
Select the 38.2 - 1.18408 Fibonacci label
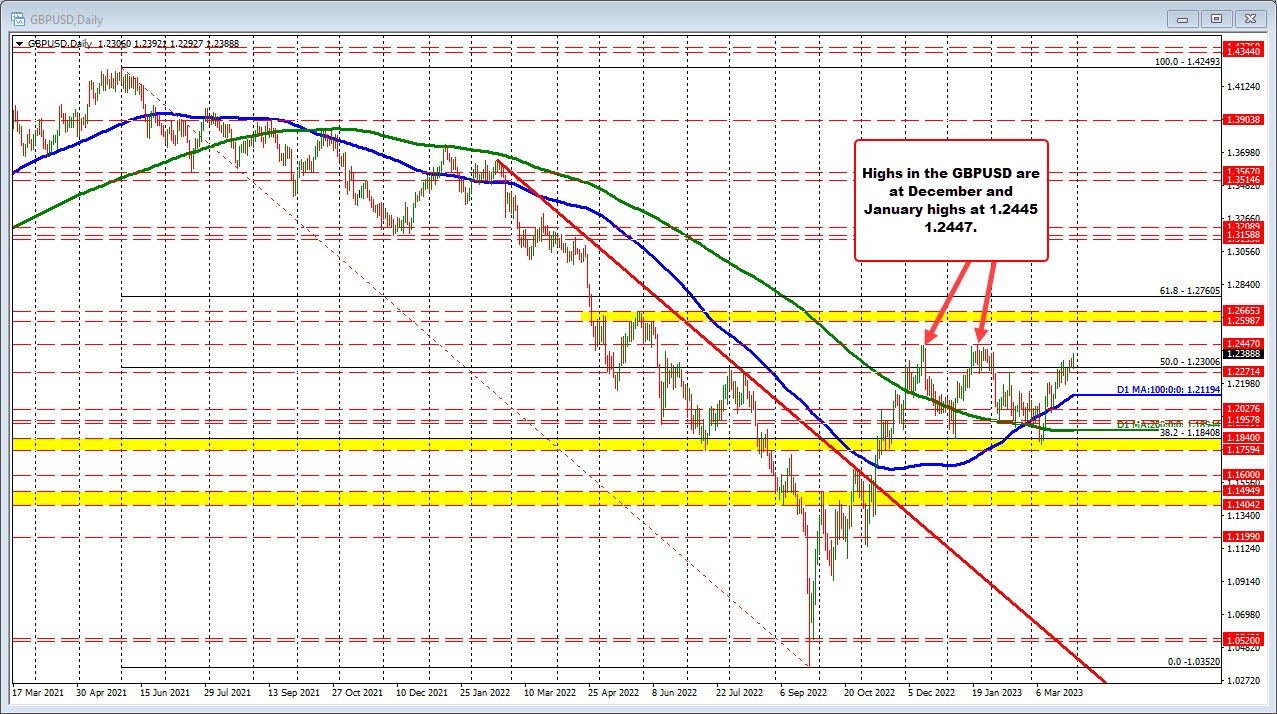pyautogui.click(x=1186, y=433)
